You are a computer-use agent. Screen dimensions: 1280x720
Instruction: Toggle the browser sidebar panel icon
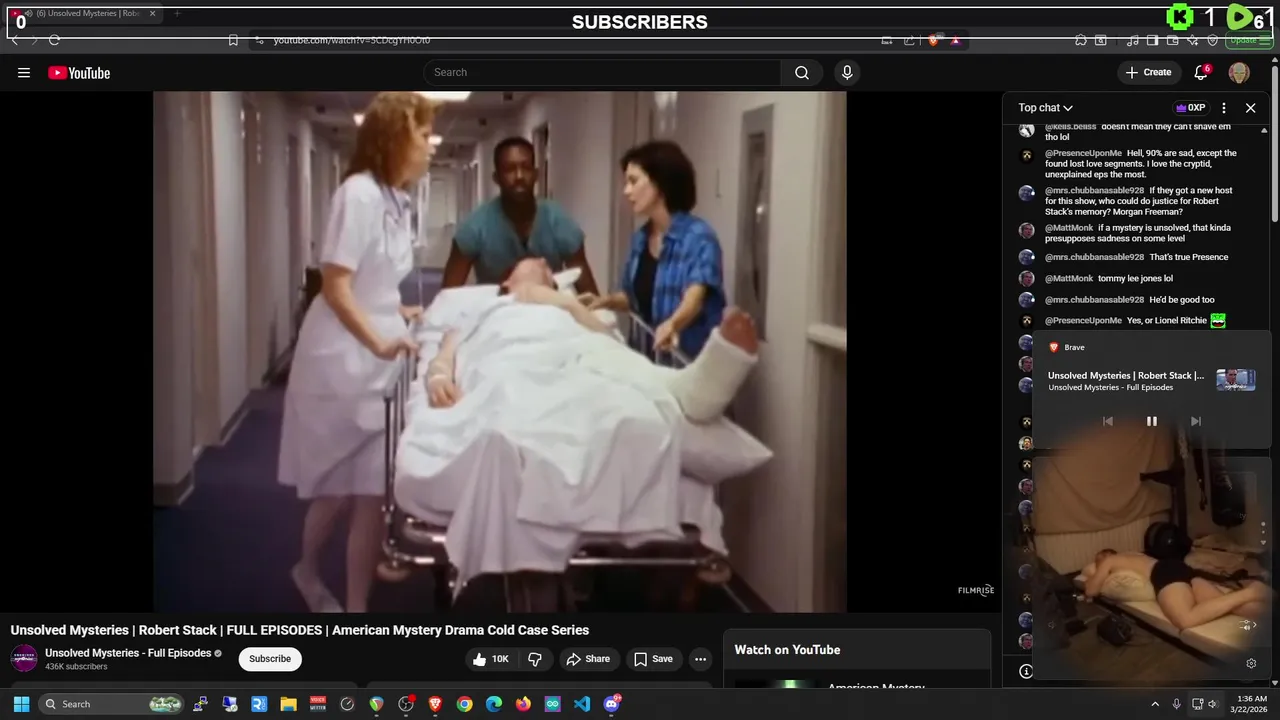1153,40
